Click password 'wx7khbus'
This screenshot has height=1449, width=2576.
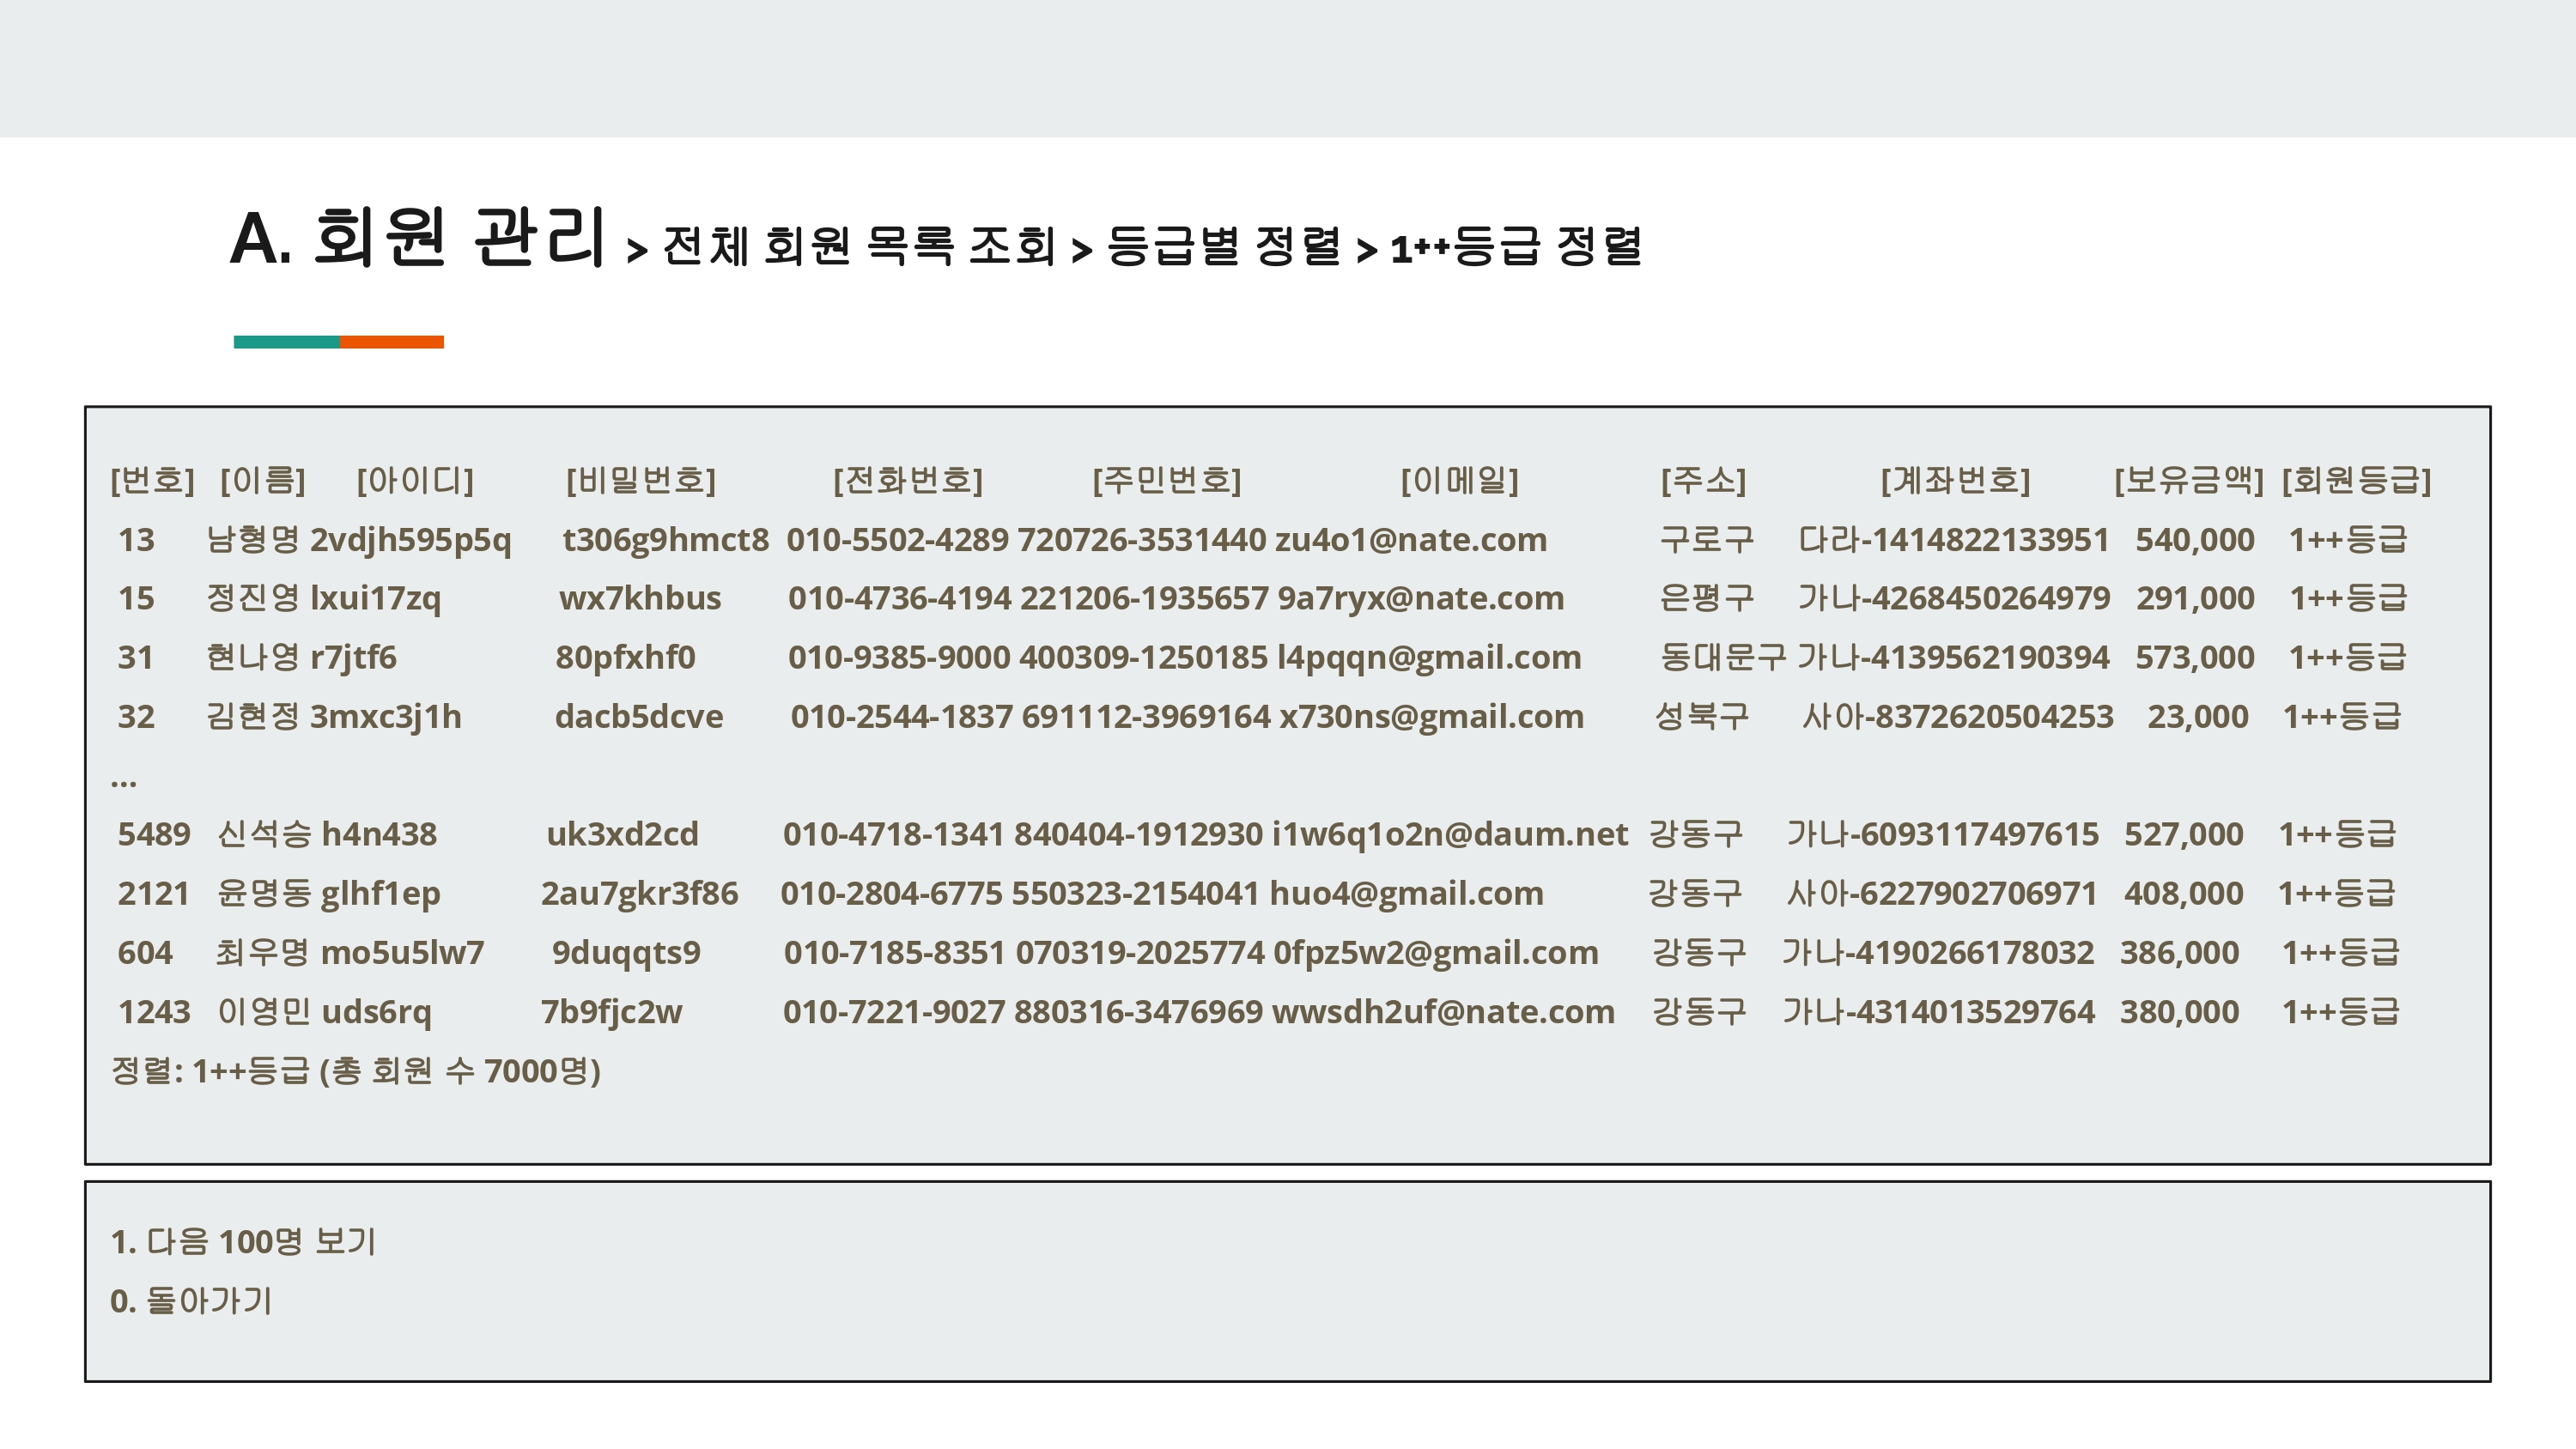(x=640, y=598)
